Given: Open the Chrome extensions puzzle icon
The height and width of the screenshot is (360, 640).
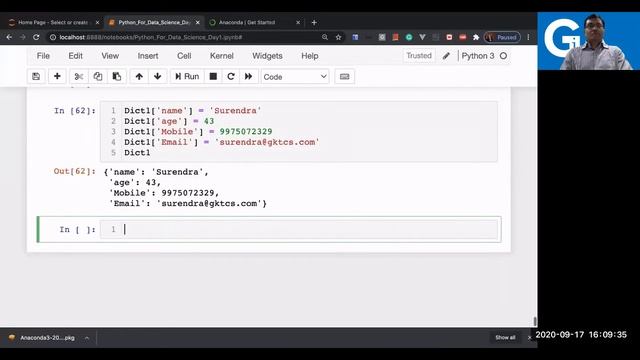Looking at the screenshot, I should (476, 37).
